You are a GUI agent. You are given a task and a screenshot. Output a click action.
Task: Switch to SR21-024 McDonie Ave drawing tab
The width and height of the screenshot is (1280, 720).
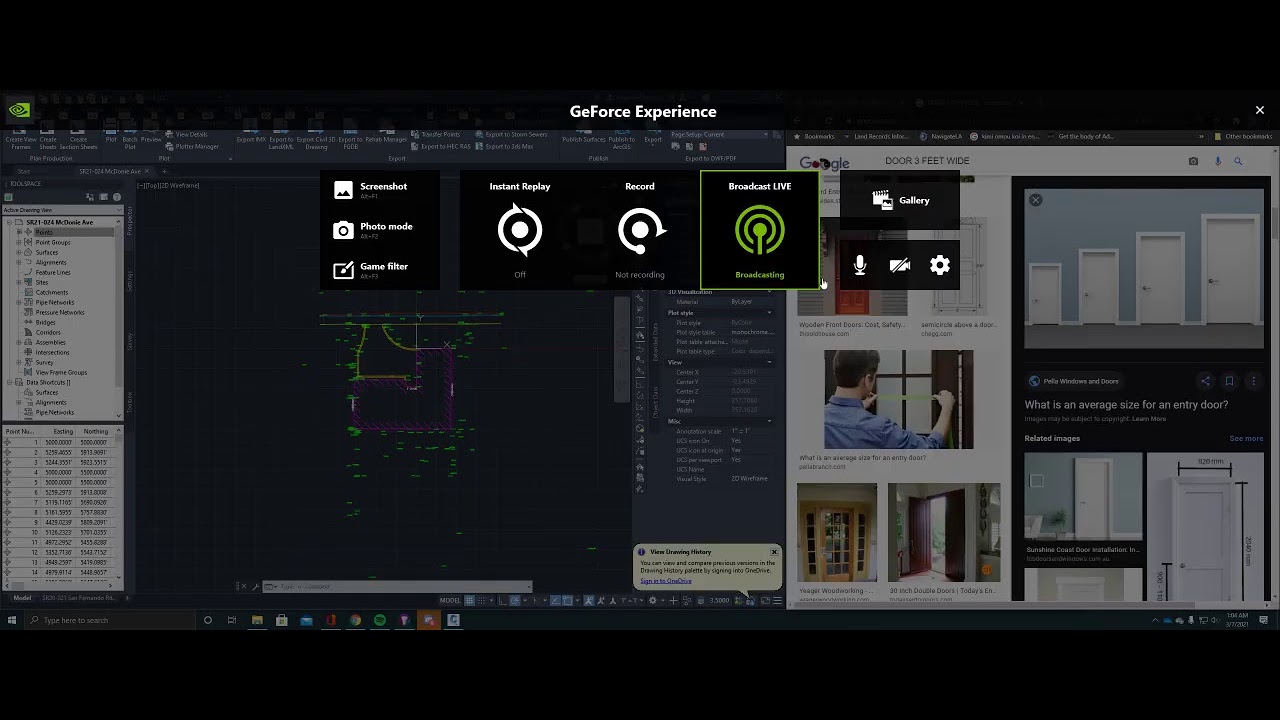(113, 171)
